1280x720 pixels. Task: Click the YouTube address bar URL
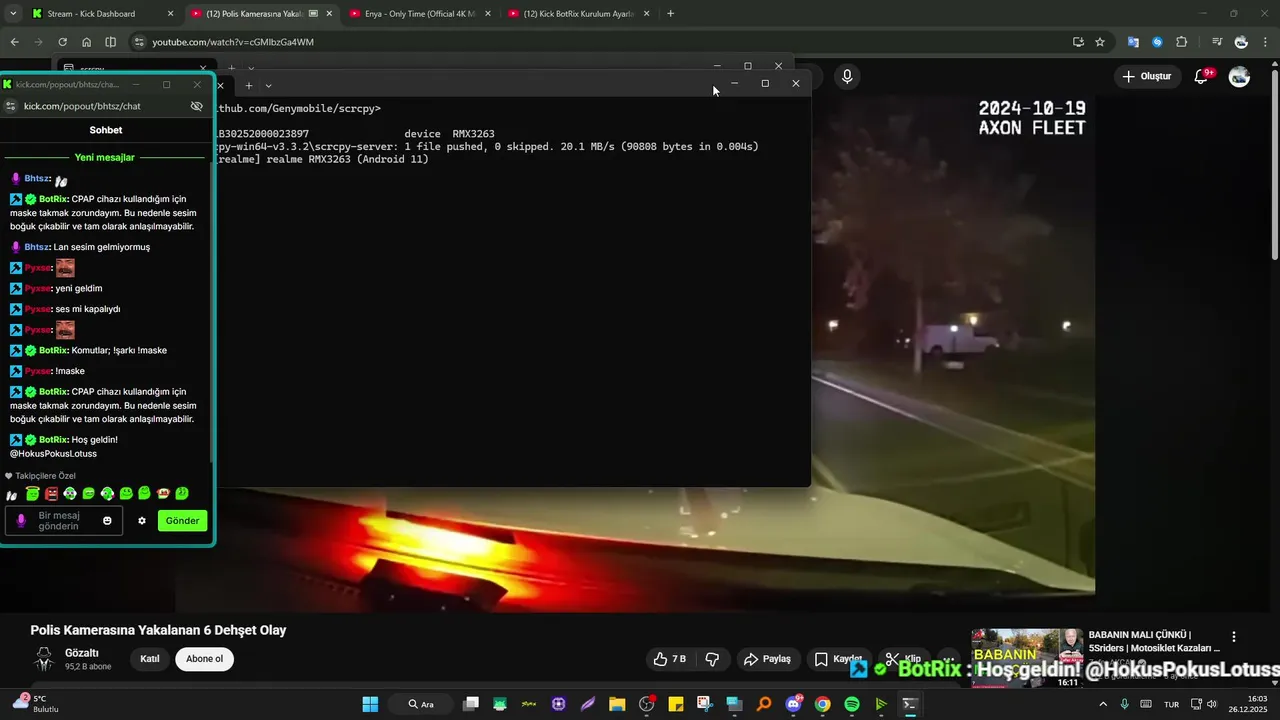[x=233, y=42]
